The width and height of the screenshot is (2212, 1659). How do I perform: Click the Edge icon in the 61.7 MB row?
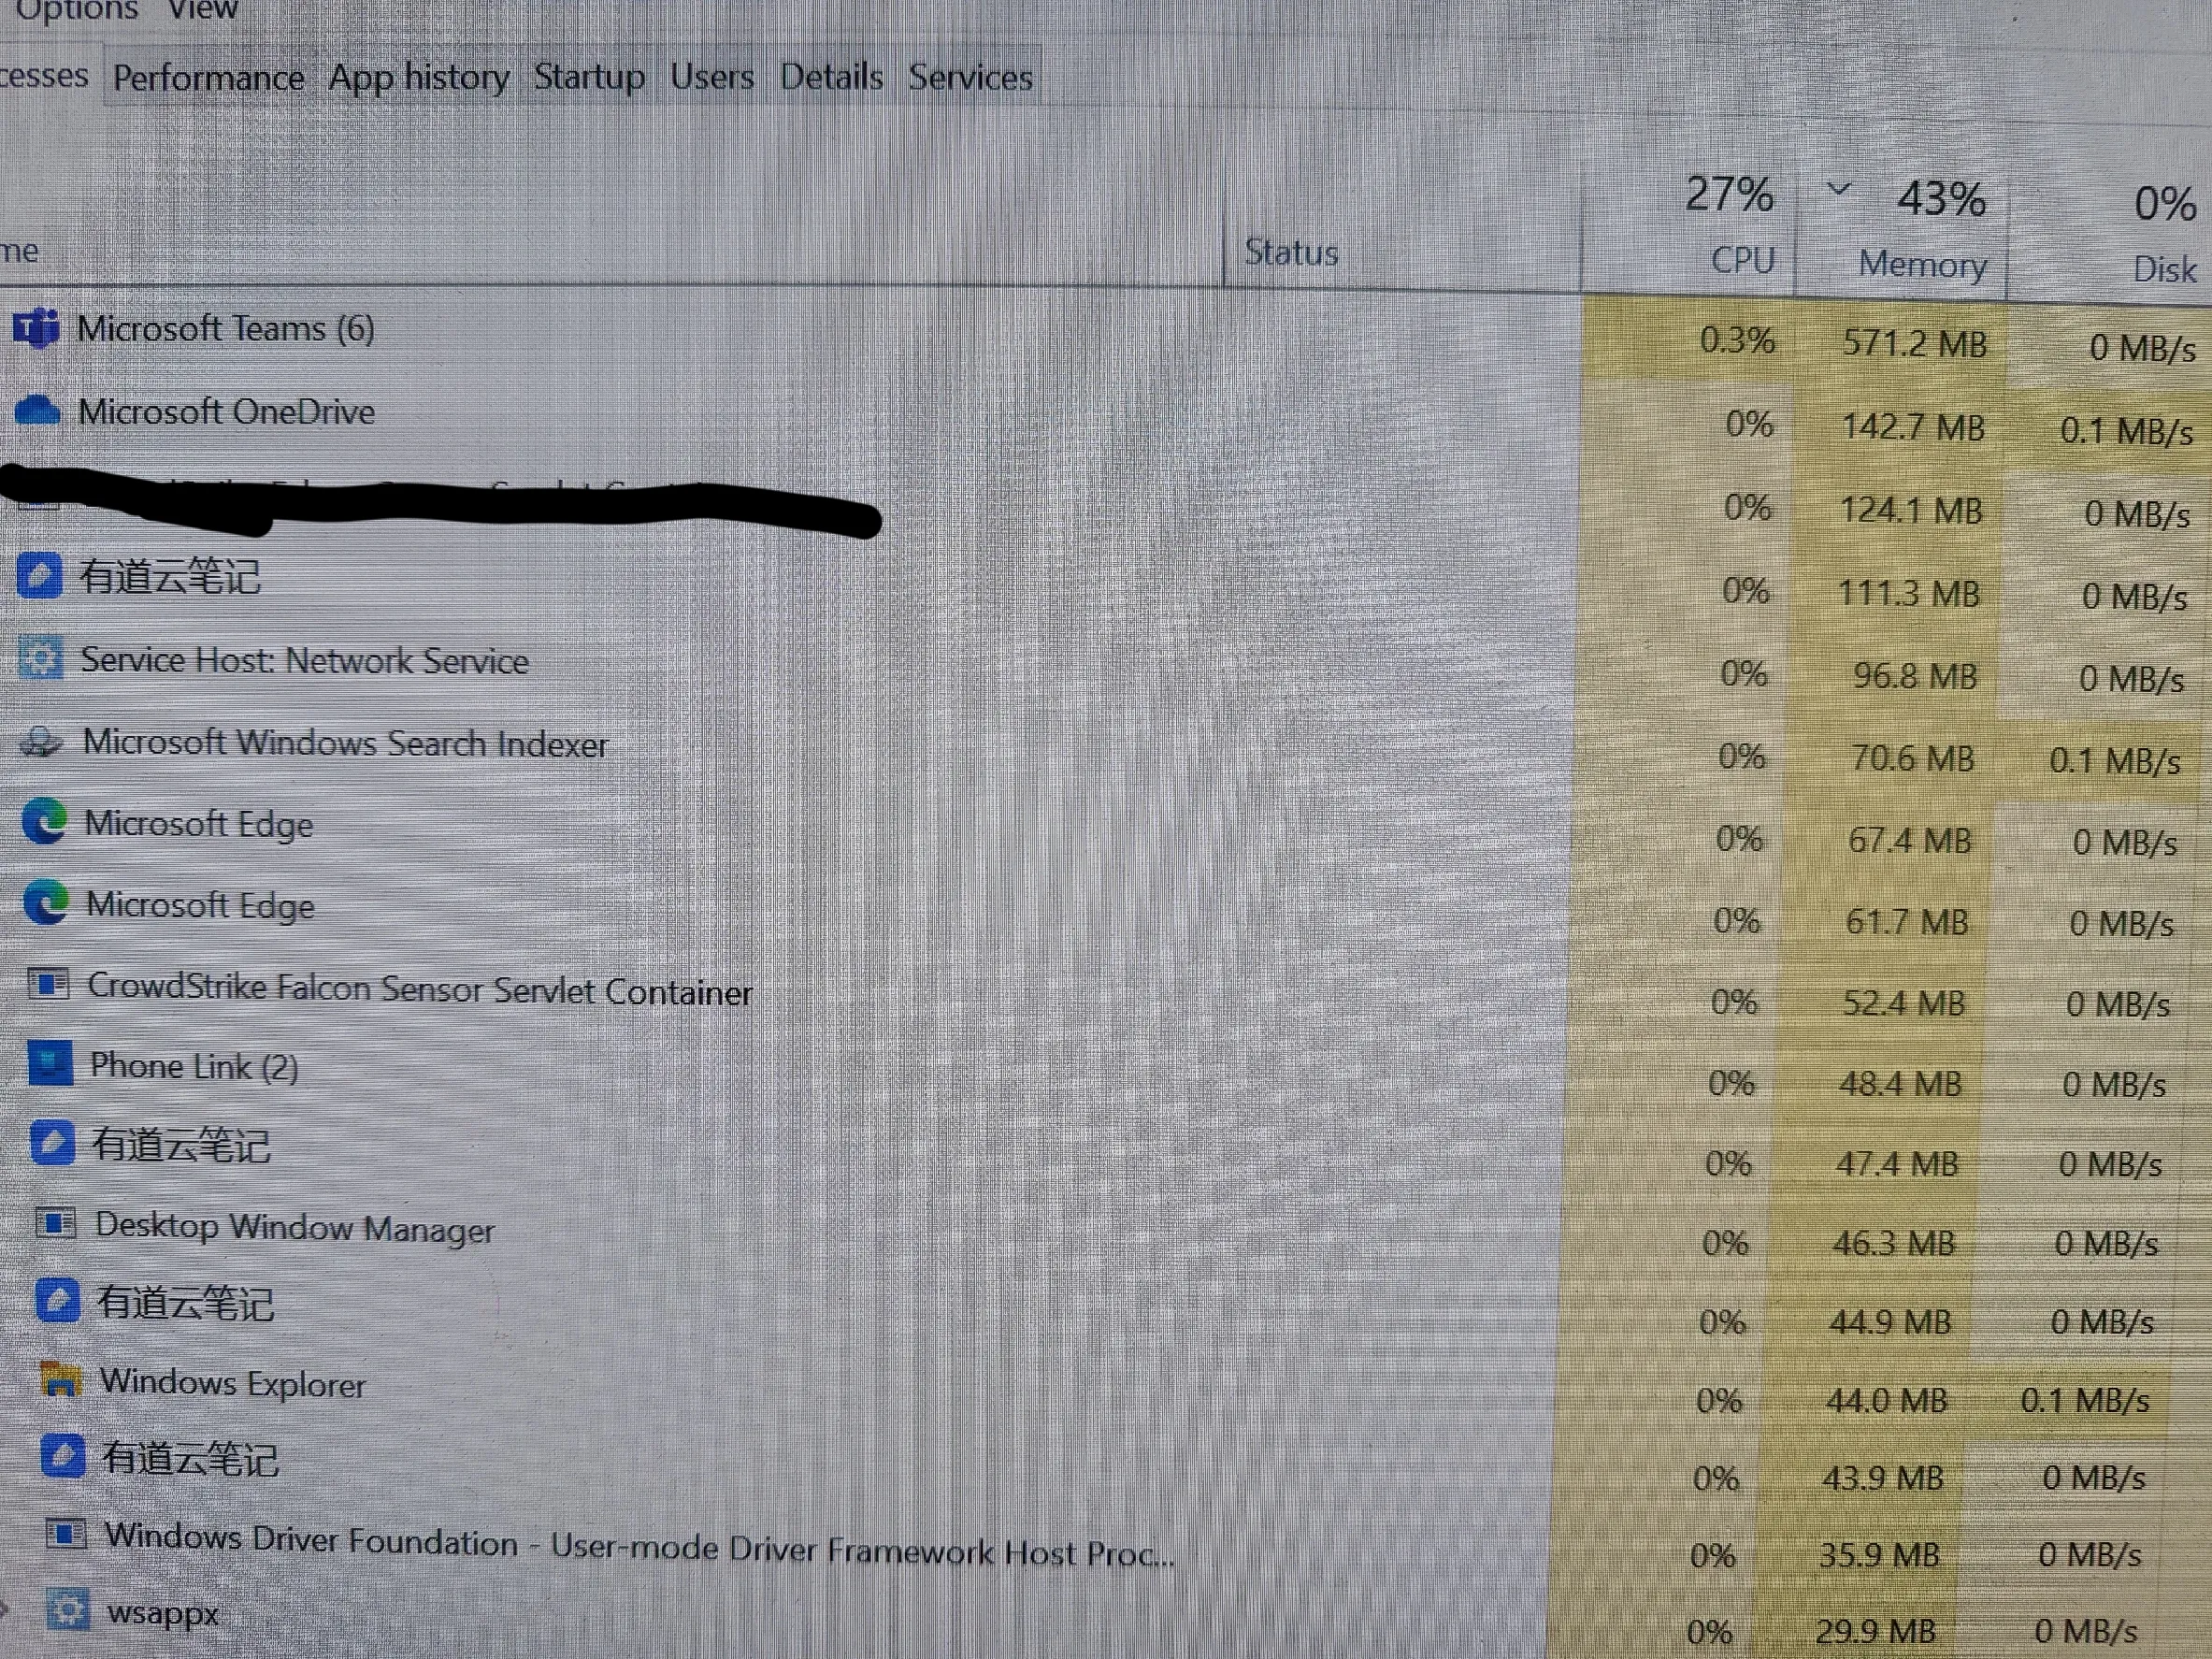[46, 902]
